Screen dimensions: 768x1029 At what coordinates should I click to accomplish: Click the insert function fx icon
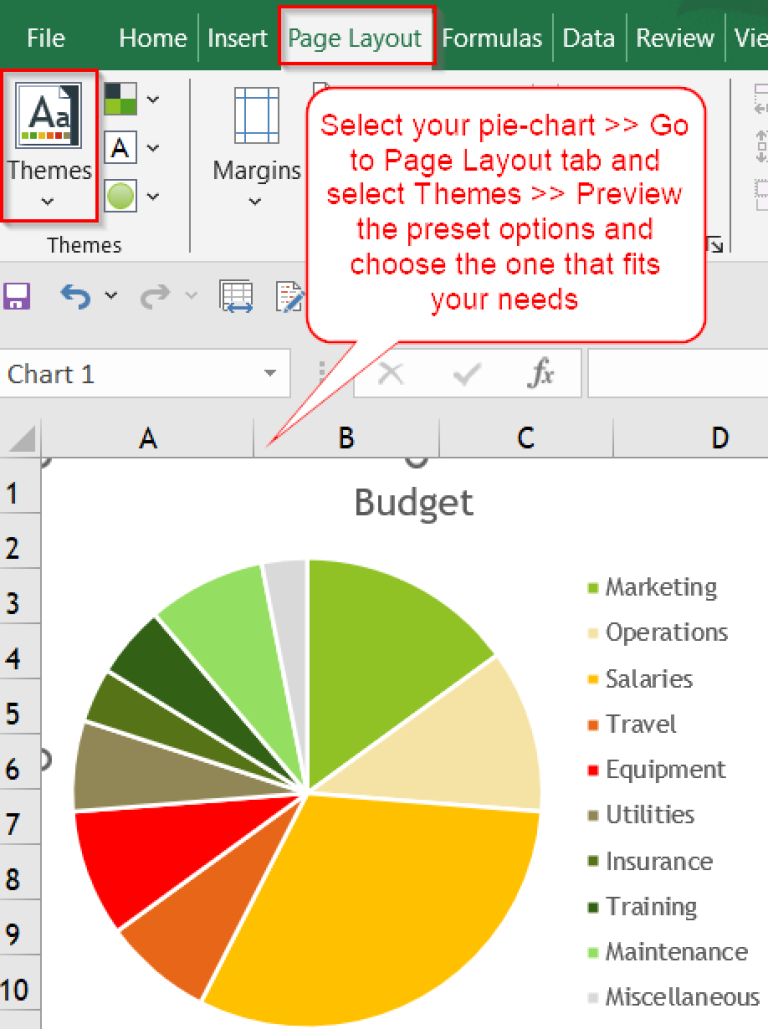[541, 373]
